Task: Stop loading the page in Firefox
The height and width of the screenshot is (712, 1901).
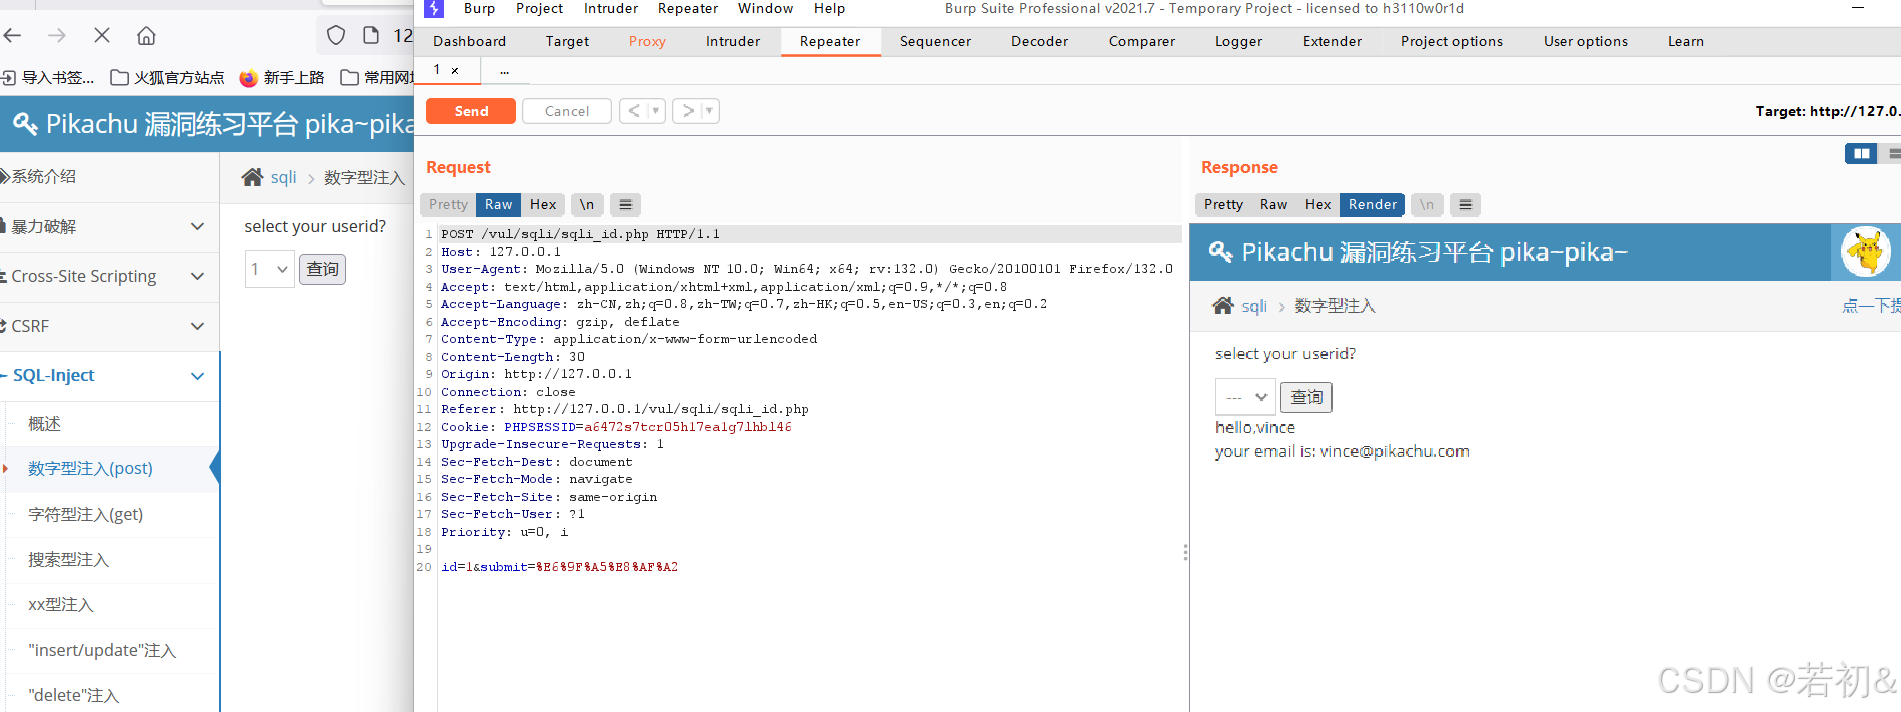Action: point(102,35)
